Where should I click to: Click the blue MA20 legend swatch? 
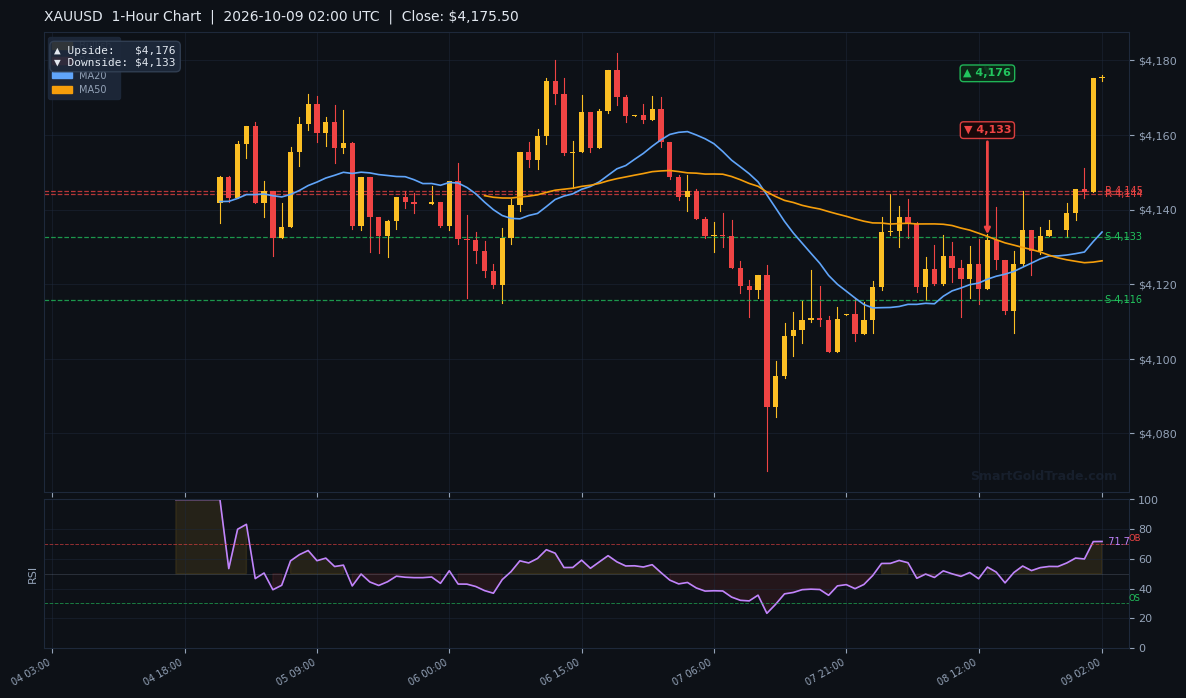[62, 76]
